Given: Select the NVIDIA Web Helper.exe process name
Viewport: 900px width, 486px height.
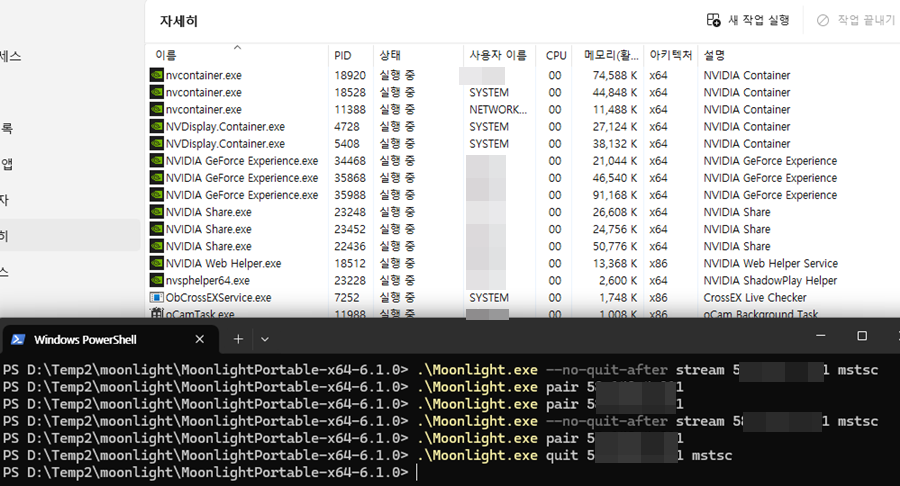Looking at the screenshot, I should tap(223, 263).
